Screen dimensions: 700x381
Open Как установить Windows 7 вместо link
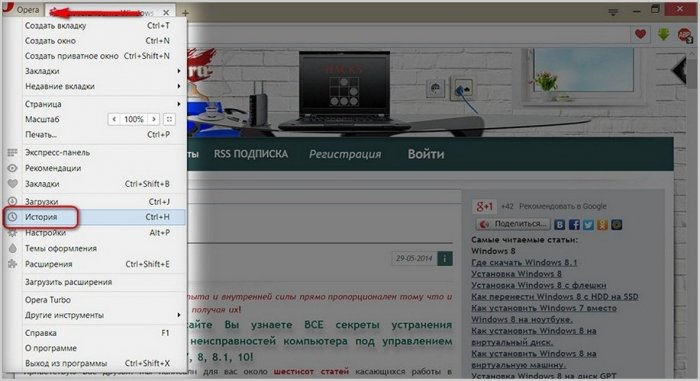point(544,308)
